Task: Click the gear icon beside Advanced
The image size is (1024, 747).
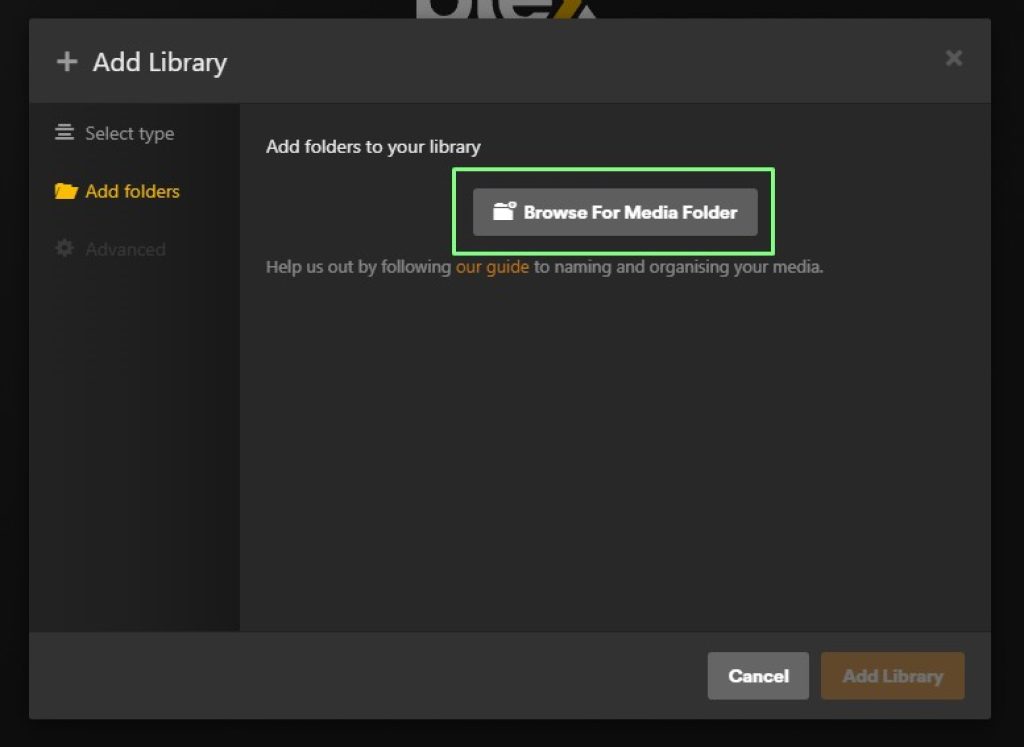Action: [65, 249]
